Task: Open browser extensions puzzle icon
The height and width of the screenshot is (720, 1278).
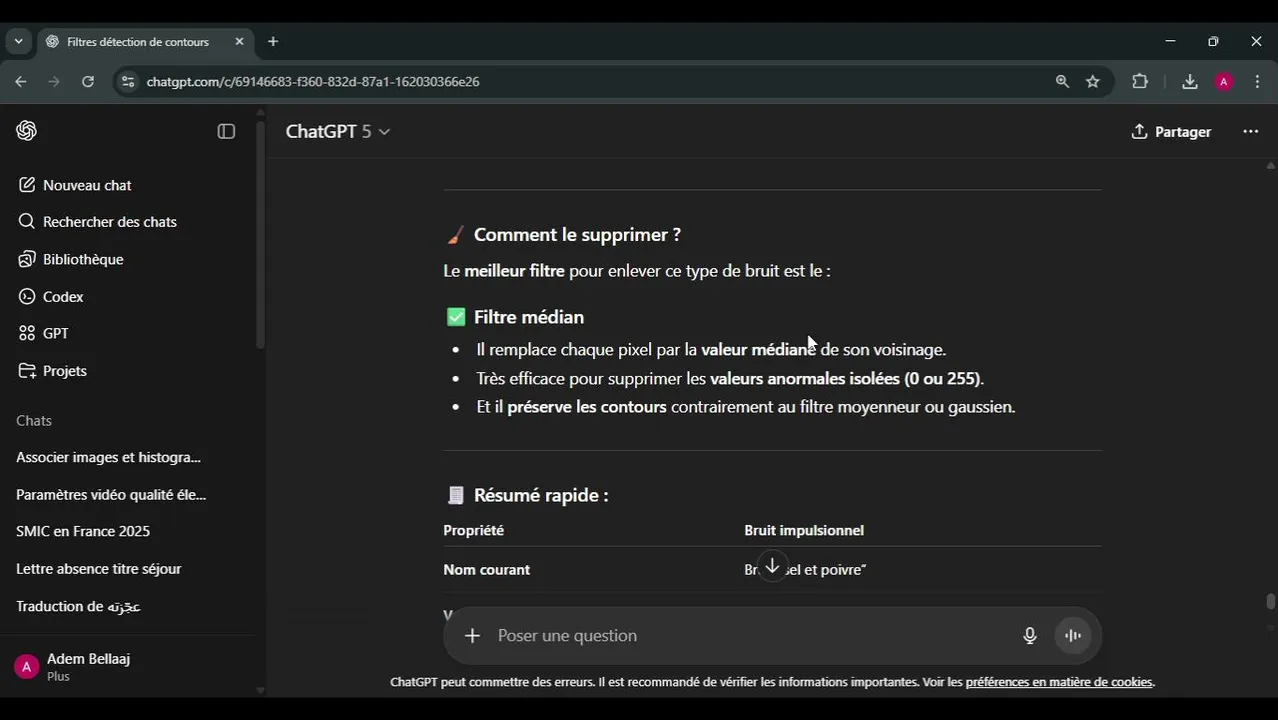Action: point(1140,82)
